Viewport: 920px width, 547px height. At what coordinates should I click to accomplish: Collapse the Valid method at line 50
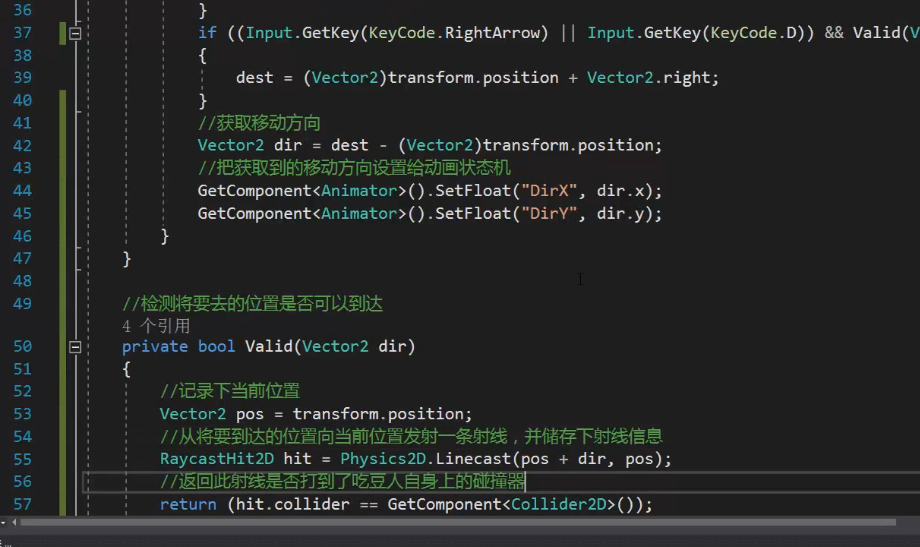point(75,347)
